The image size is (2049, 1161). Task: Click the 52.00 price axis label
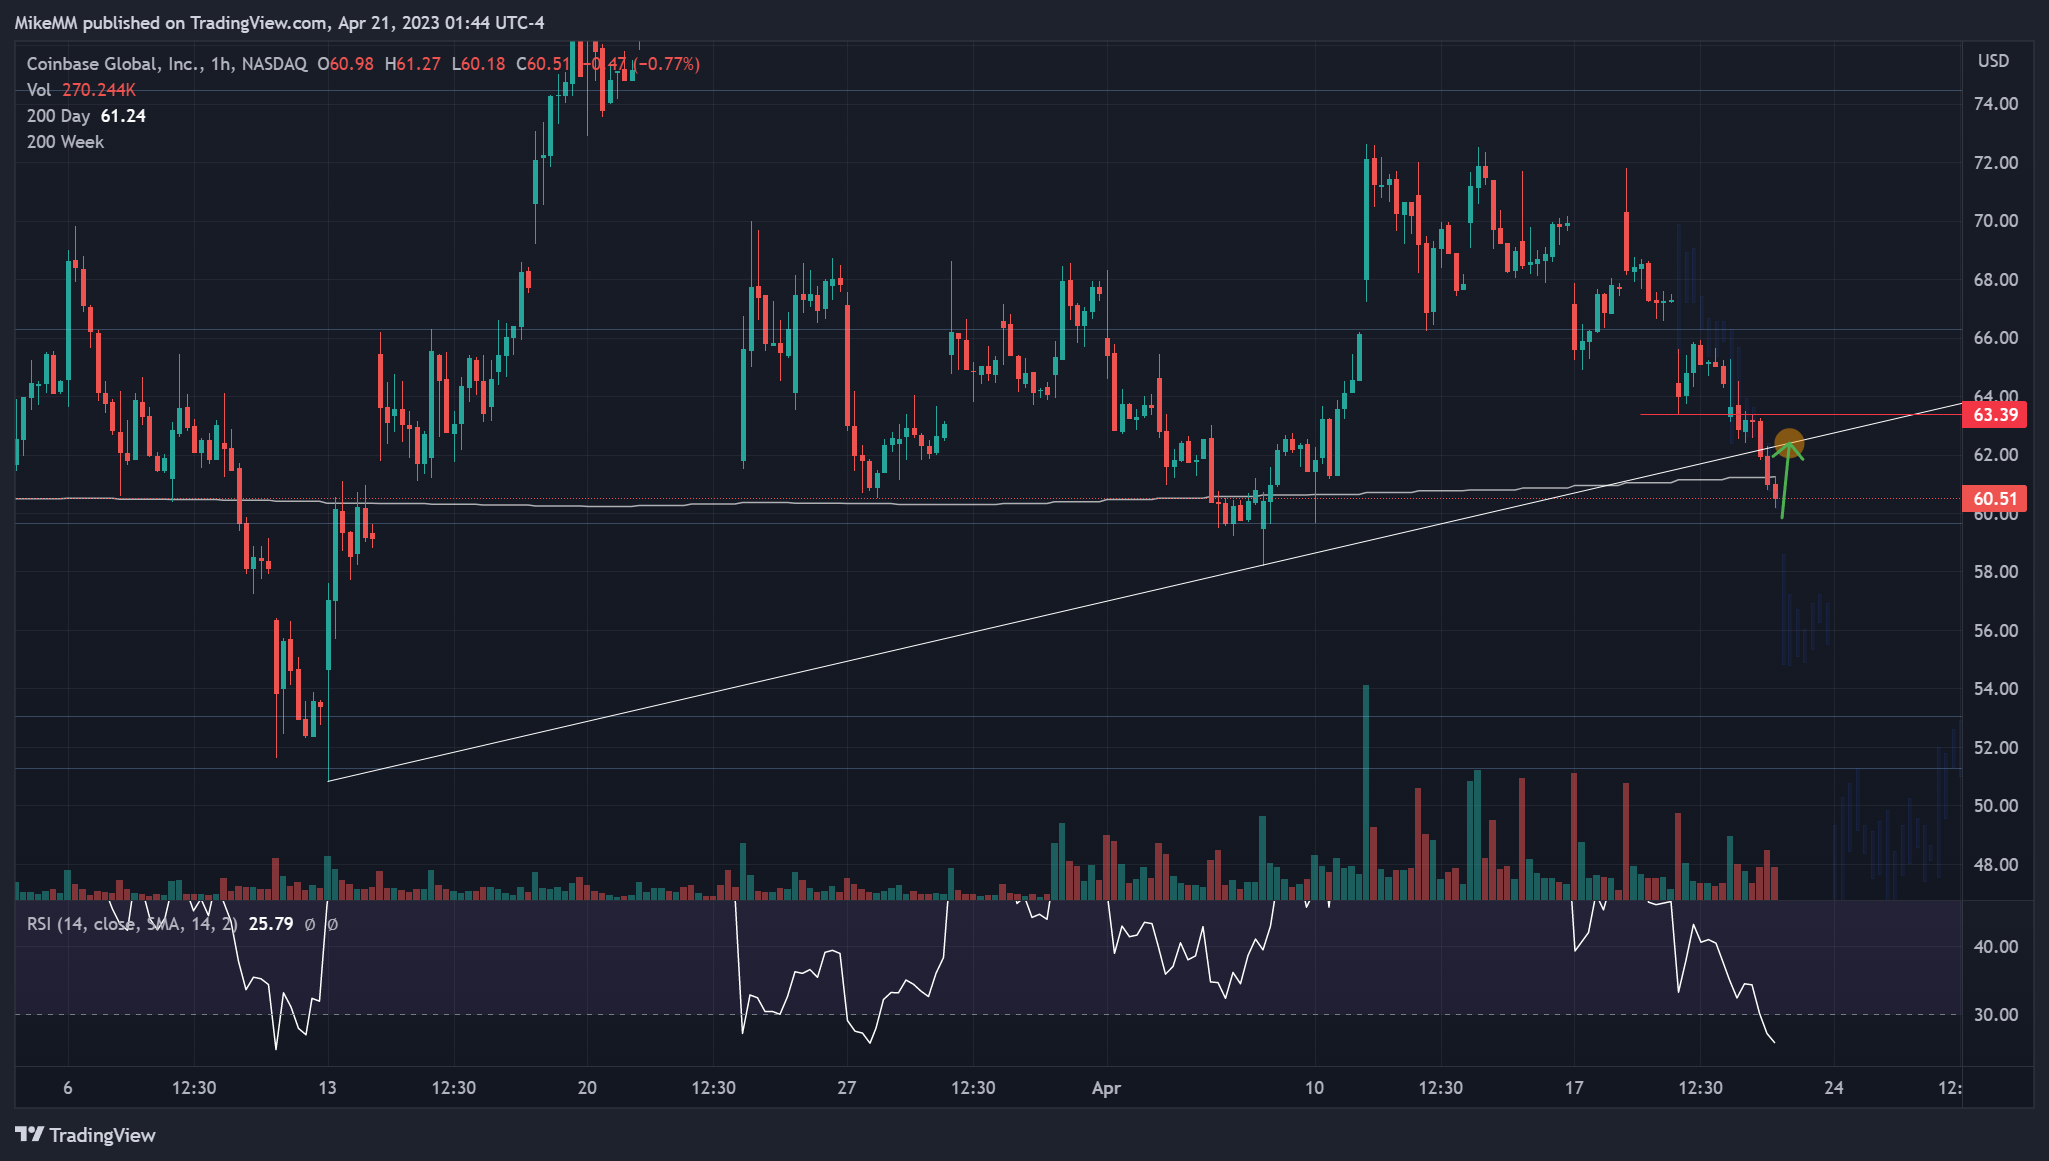coord(1995,748)
